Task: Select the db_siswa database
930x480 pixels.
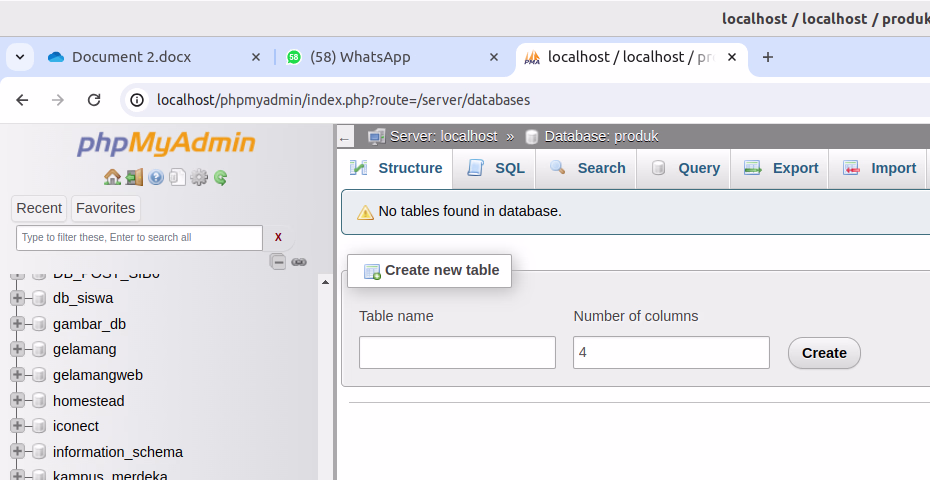Action: (x=83, y=298)
